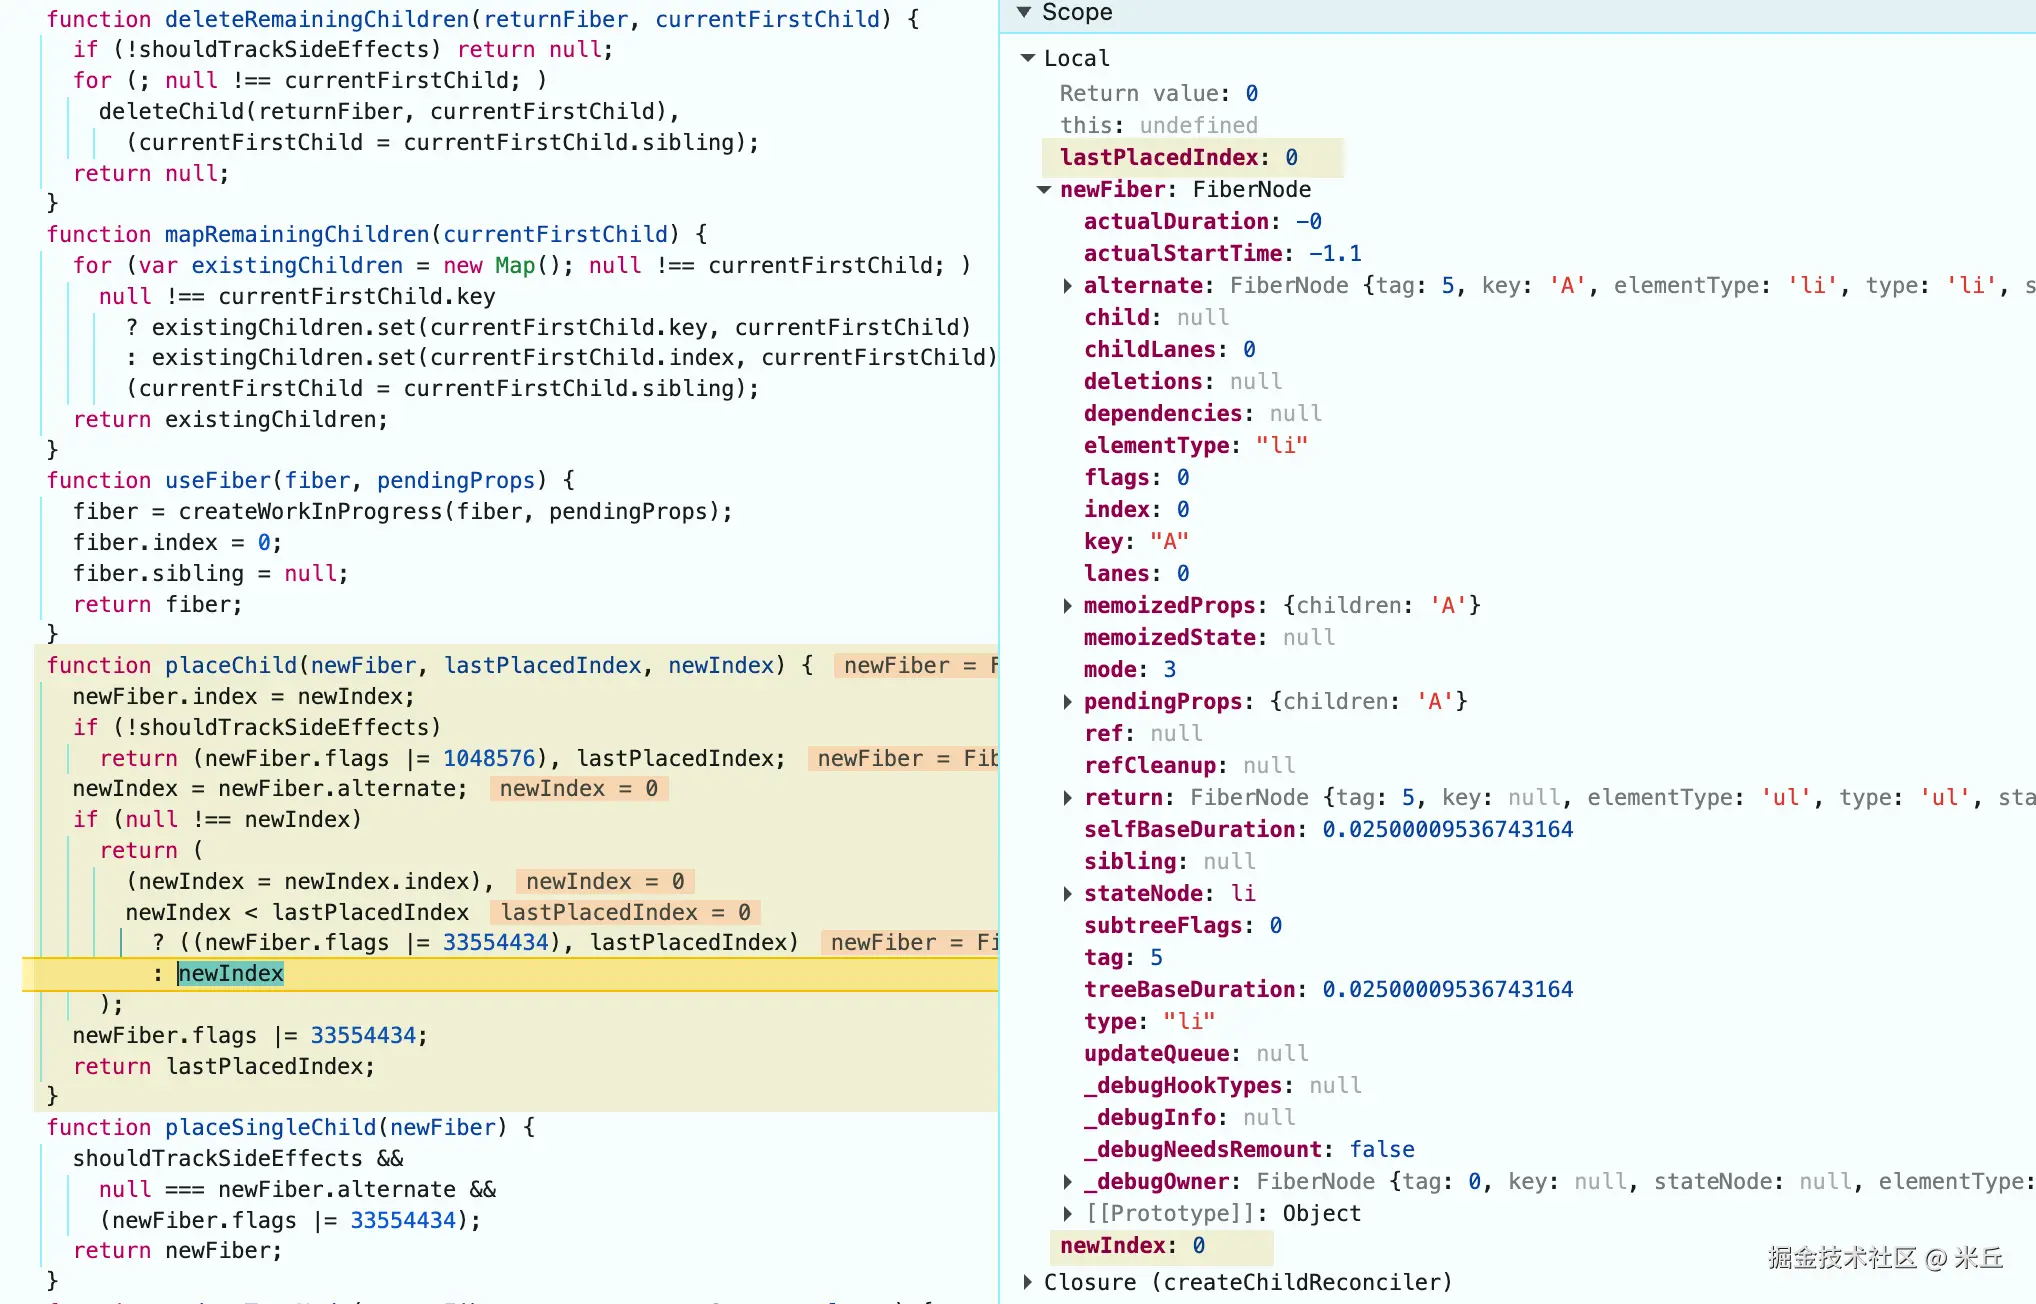Click the 'fiber.sibling = null;' code line
Screen dimensions: 2036x1304
click(210, 574)
